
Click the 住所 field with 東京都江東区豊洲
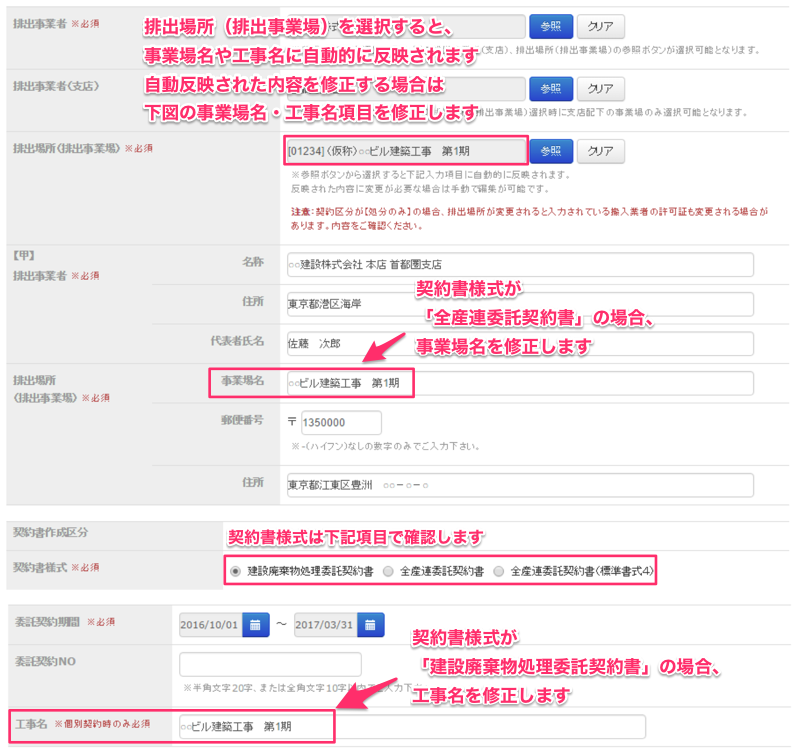point(518,485)
